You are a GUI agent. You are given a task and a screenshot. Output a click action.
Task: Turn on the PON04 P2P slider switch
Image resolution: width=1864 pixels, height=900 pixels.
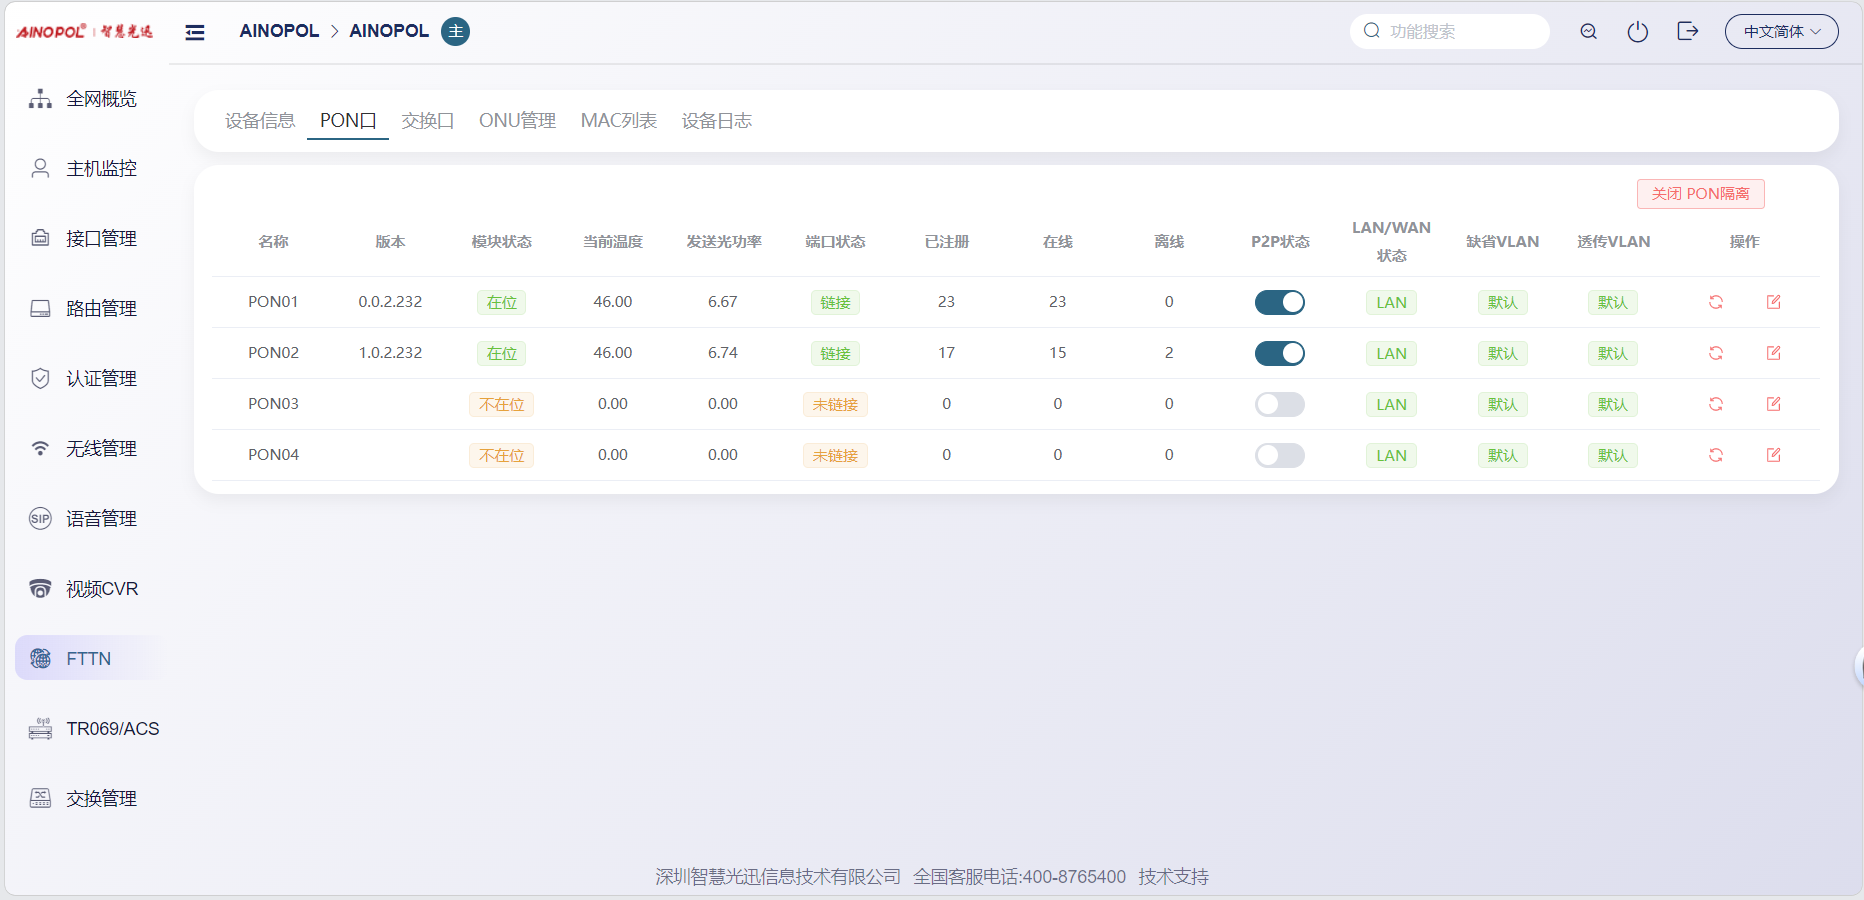[1279, 455]
